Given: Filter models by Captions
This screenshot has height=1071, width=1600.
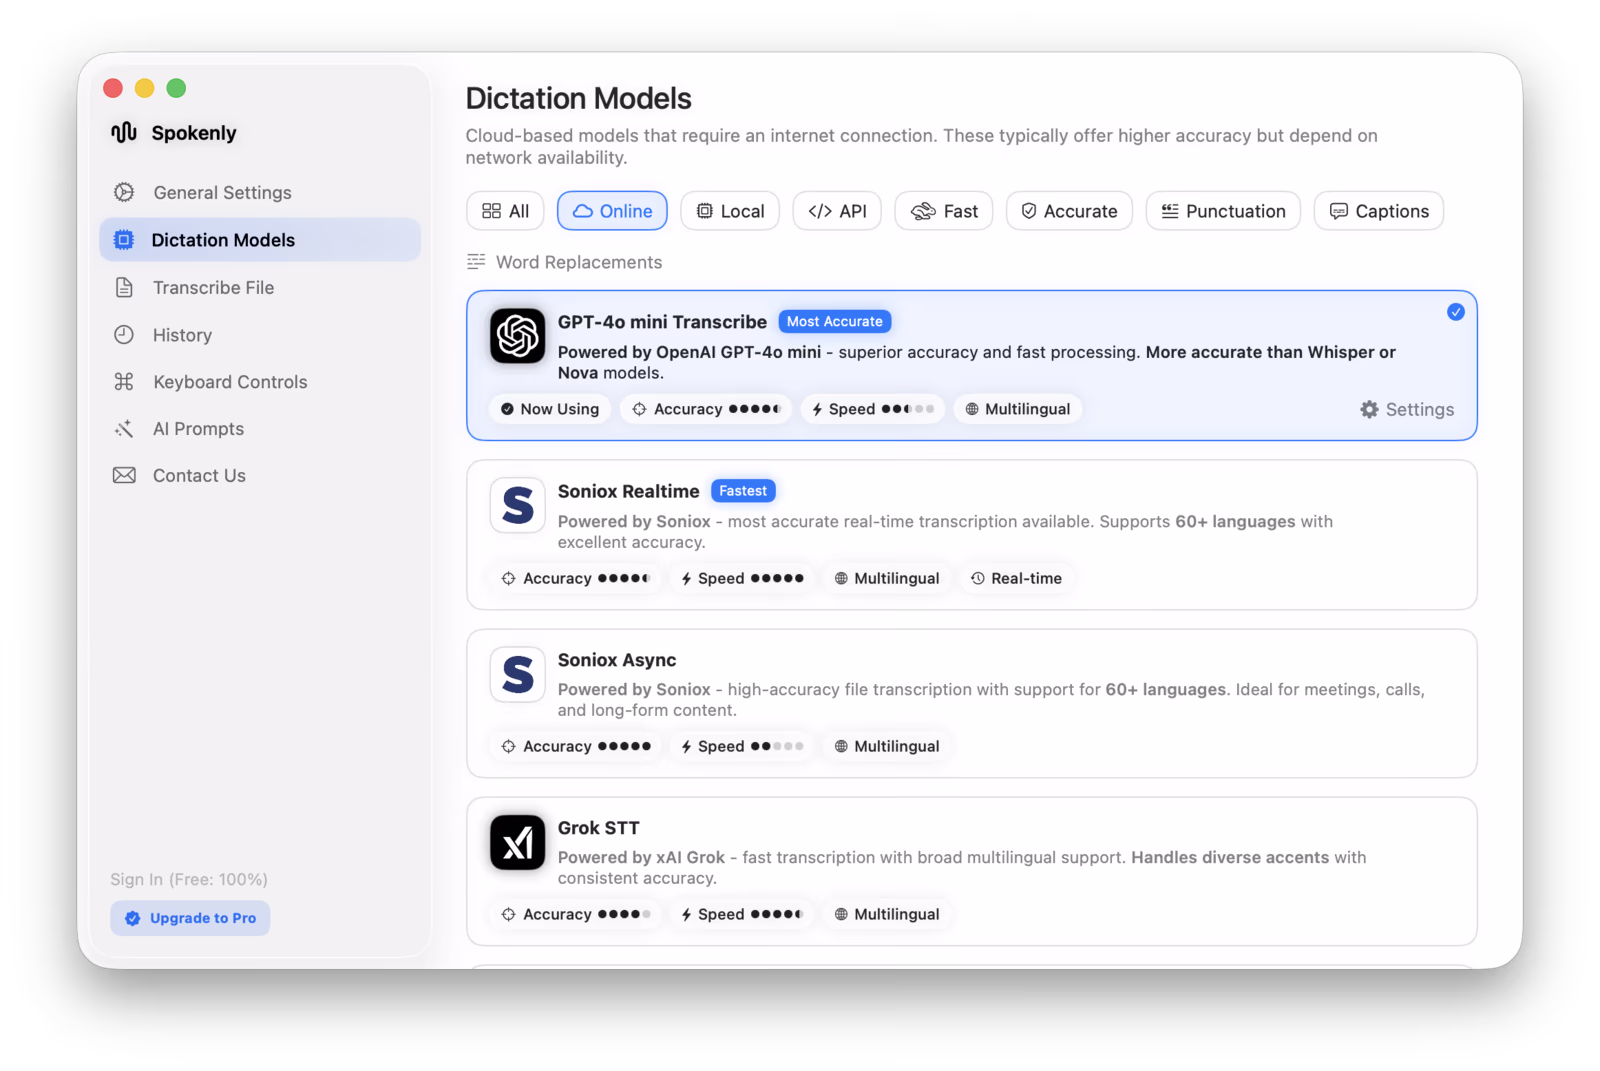Looking at the screenshot, I should 1379,211.
